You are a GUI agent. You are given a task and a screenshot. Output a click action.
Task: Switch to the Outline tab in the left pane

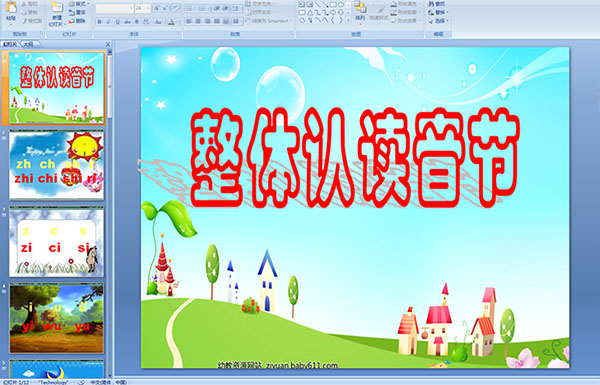[x=28, y=44]
